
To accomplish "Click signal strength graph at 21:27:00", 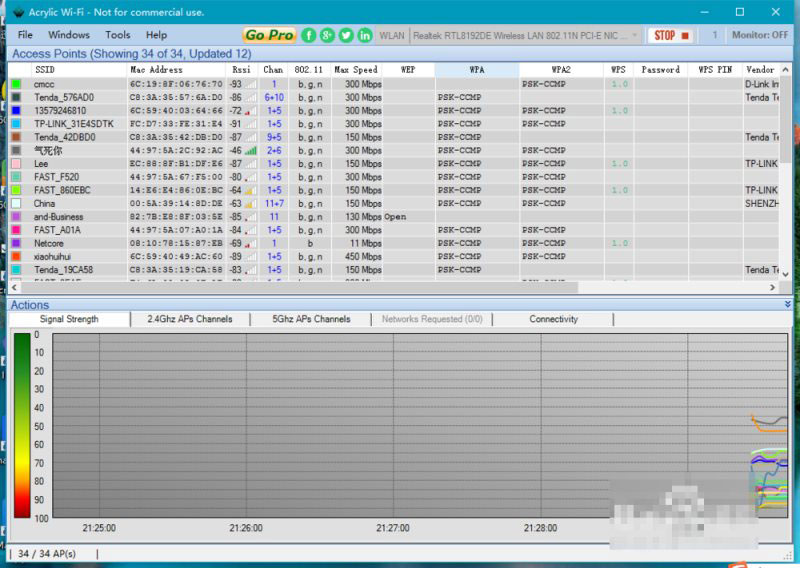I will pos(393,426).
